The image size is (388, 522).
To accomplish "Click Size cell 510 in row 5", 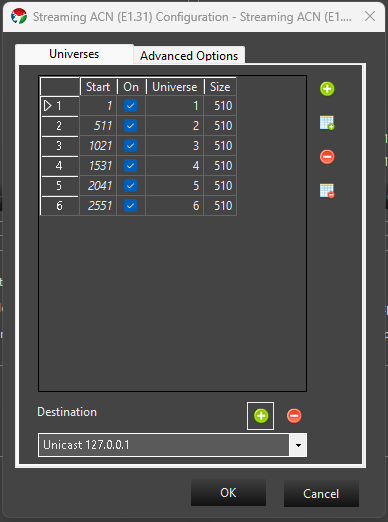I will tap(220, 186).
